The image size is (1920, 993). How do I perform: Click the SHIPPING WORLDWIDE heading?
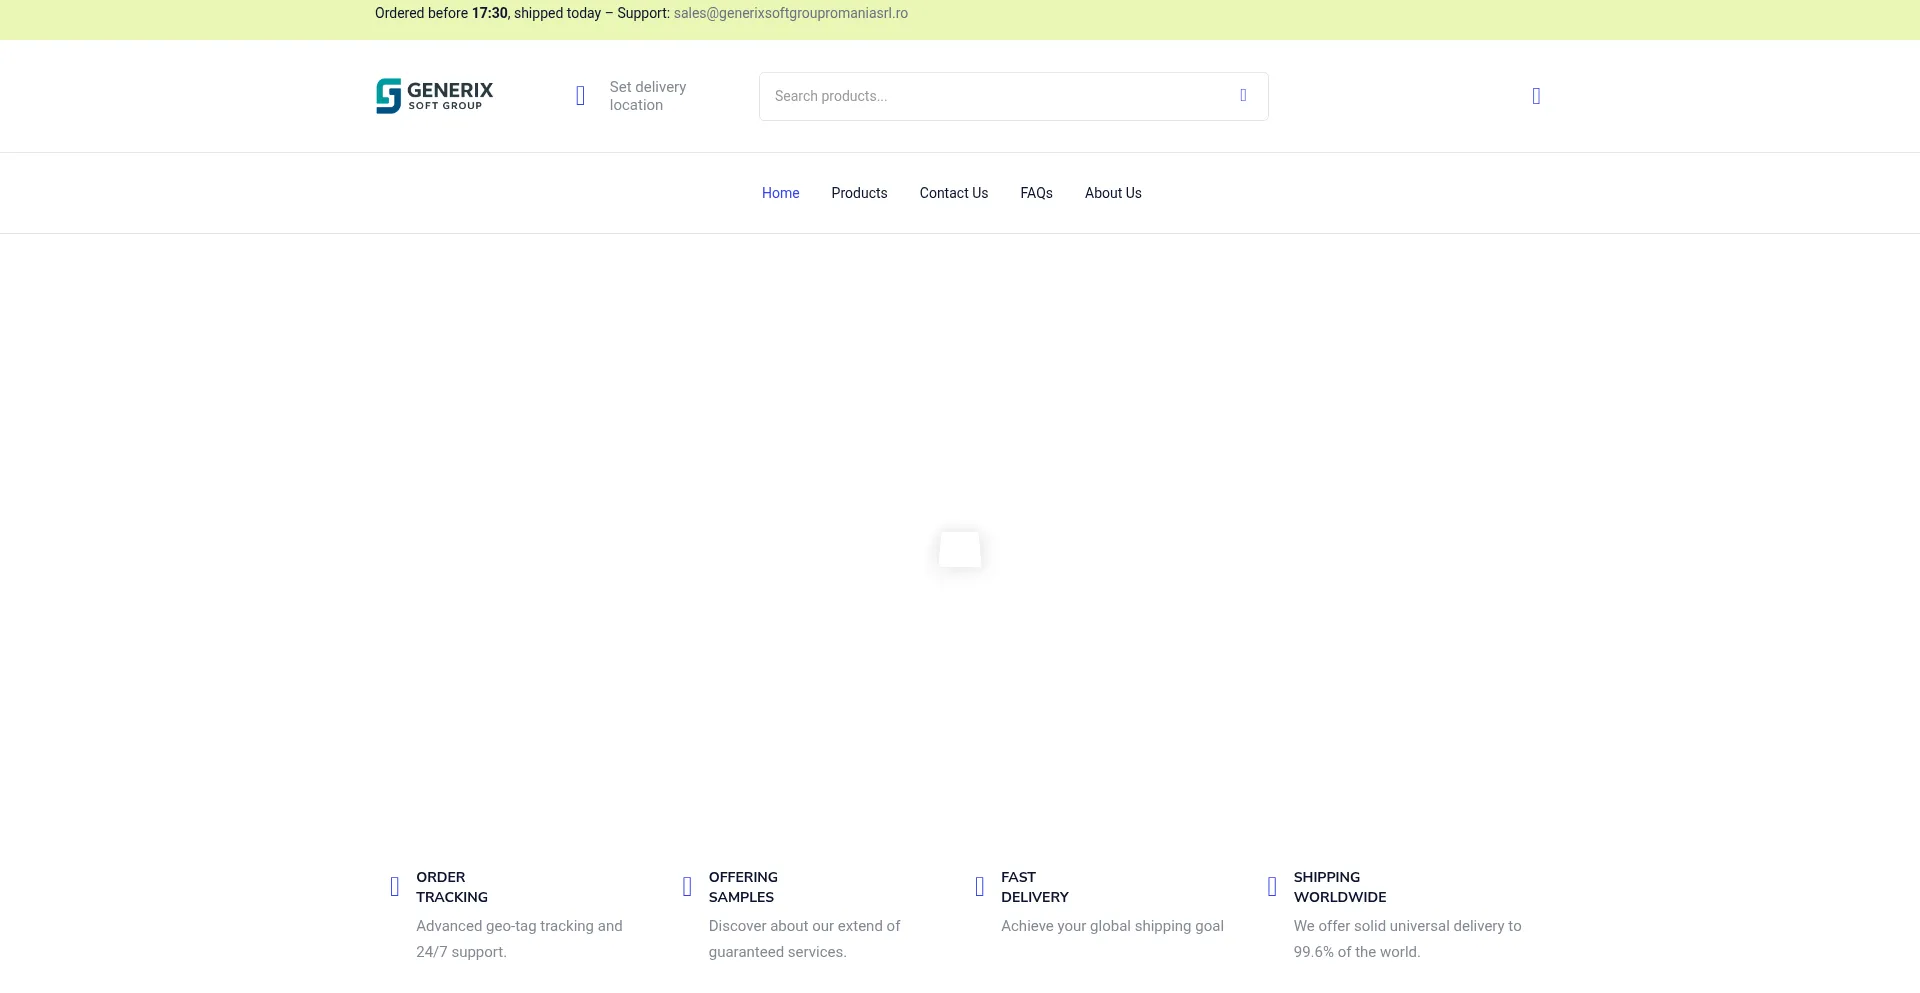point(1340,887)
